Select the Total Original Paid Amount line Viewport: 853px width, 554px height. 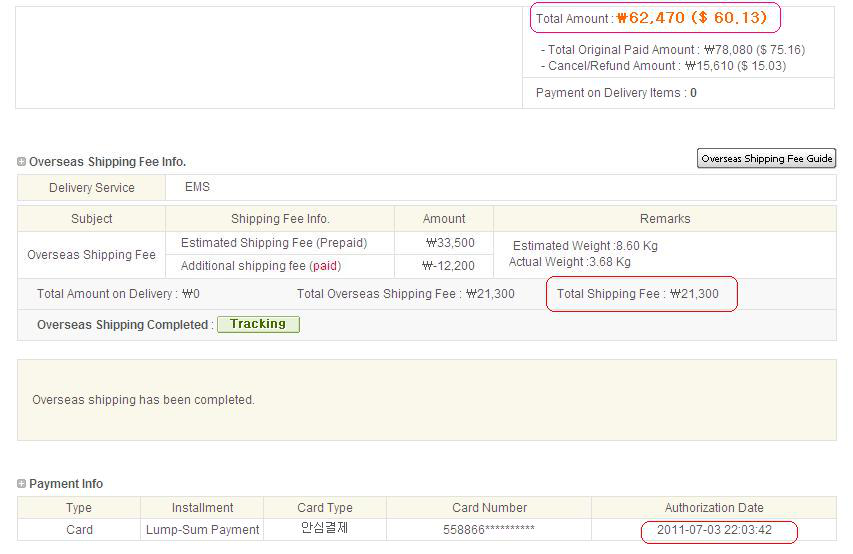click(672, 50)
